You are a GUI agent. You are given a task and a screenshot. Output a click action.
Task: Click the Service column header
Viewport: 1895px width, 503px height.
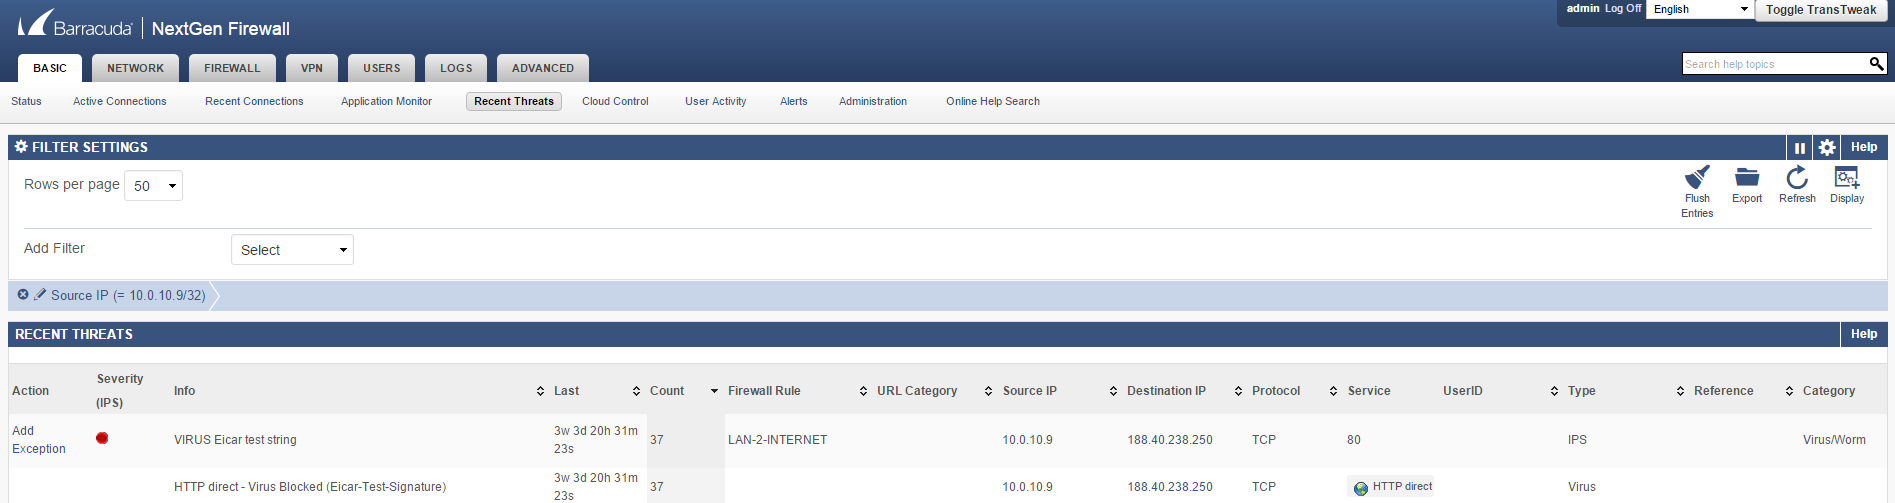tap(1369, 391)
